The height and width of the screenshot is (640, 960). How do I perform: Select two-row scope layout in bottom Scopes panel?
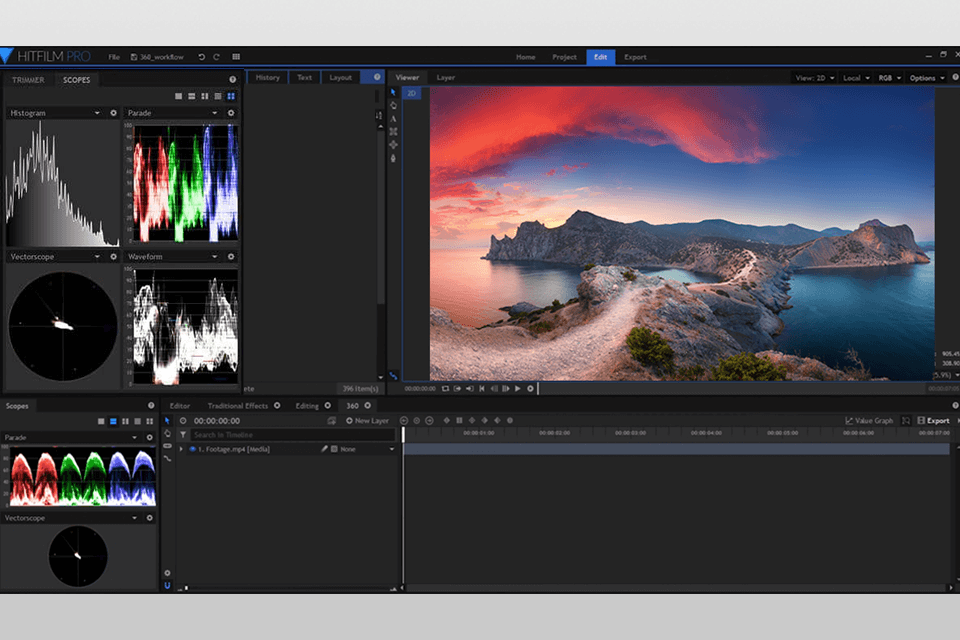pyautogui.click(x=113, y=421)
